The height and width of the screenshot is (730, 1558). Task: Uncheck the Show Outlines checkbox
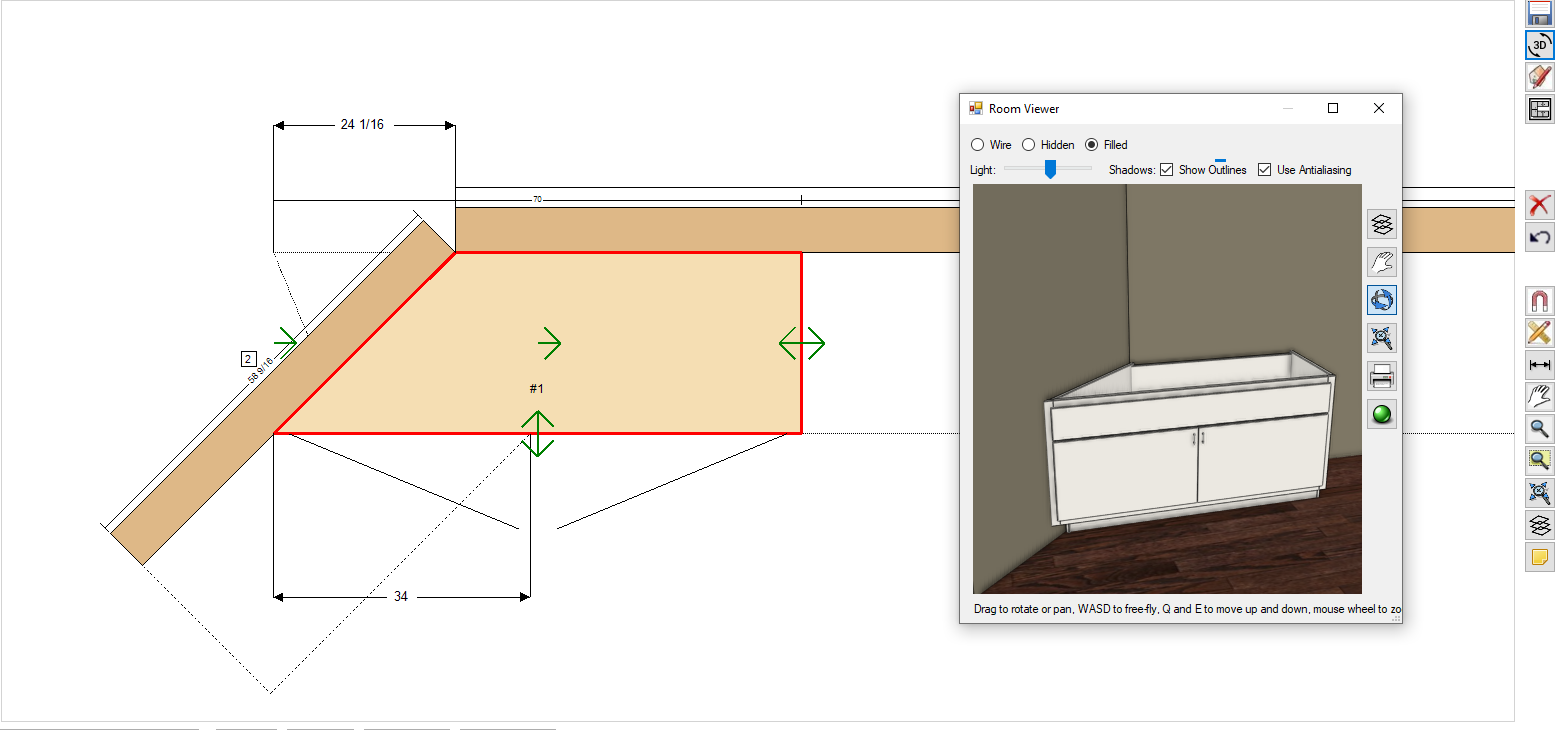point(1166,170)
